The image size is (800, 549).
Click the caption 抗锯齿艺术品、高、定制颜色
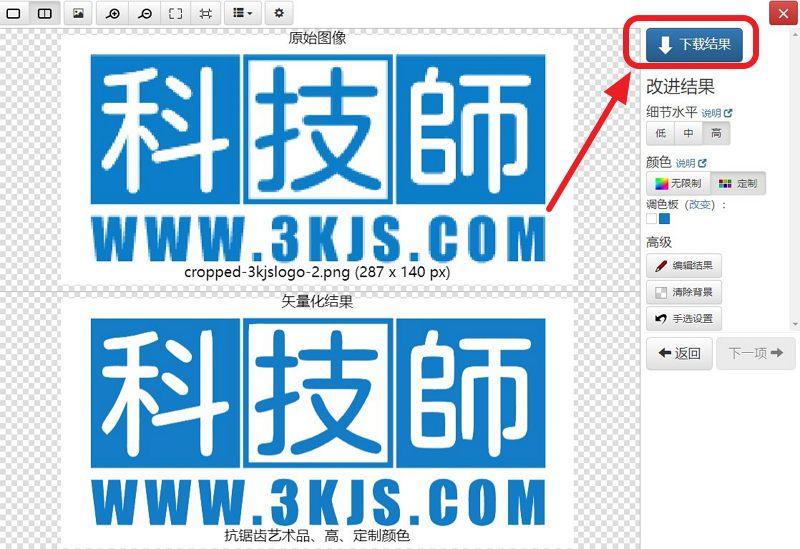pyautogui.click(x=317, y=536)
